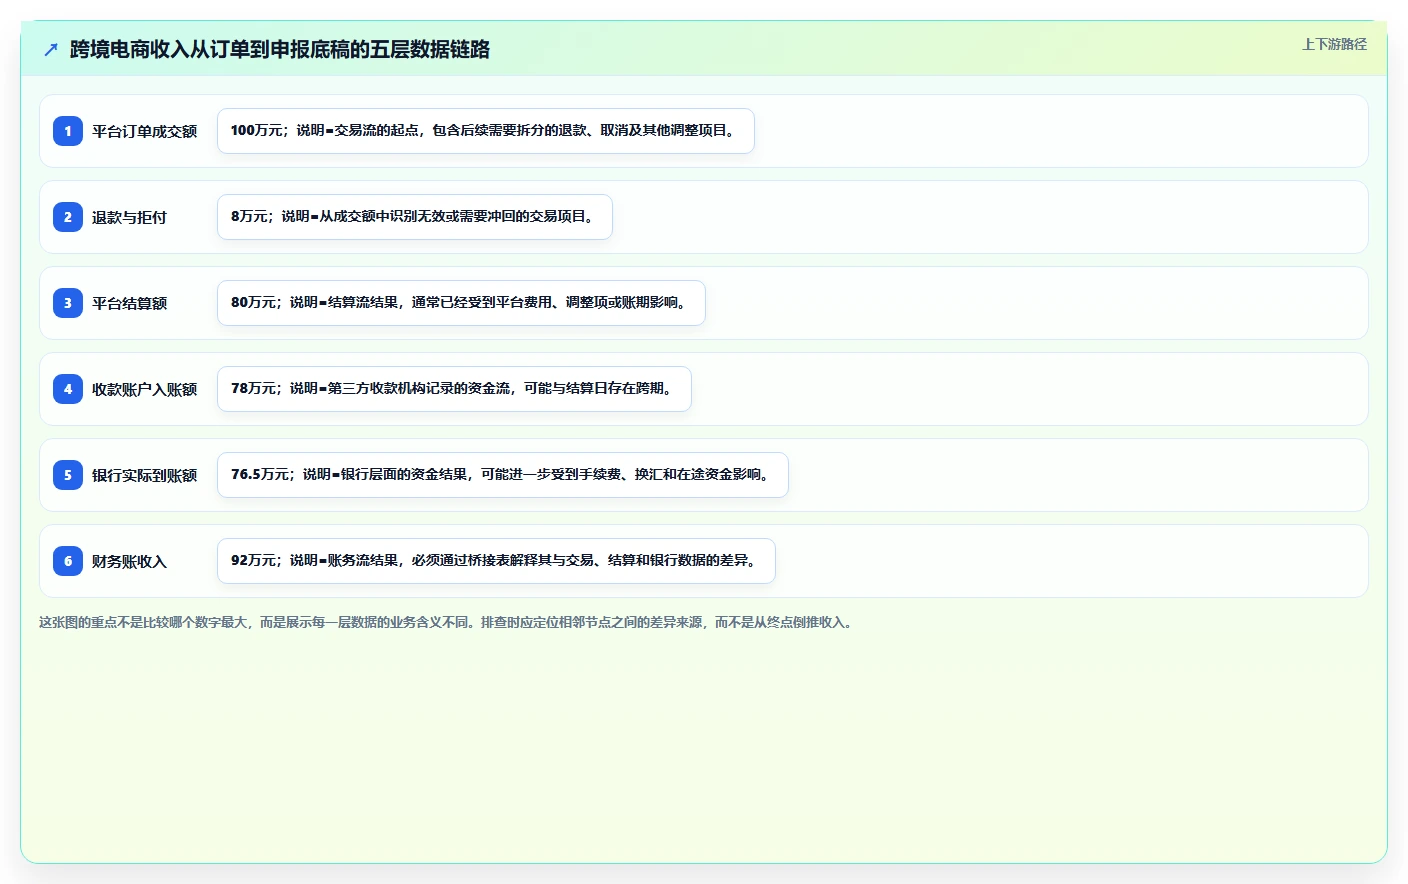Click the 财务账收入 label

point(129,561)
